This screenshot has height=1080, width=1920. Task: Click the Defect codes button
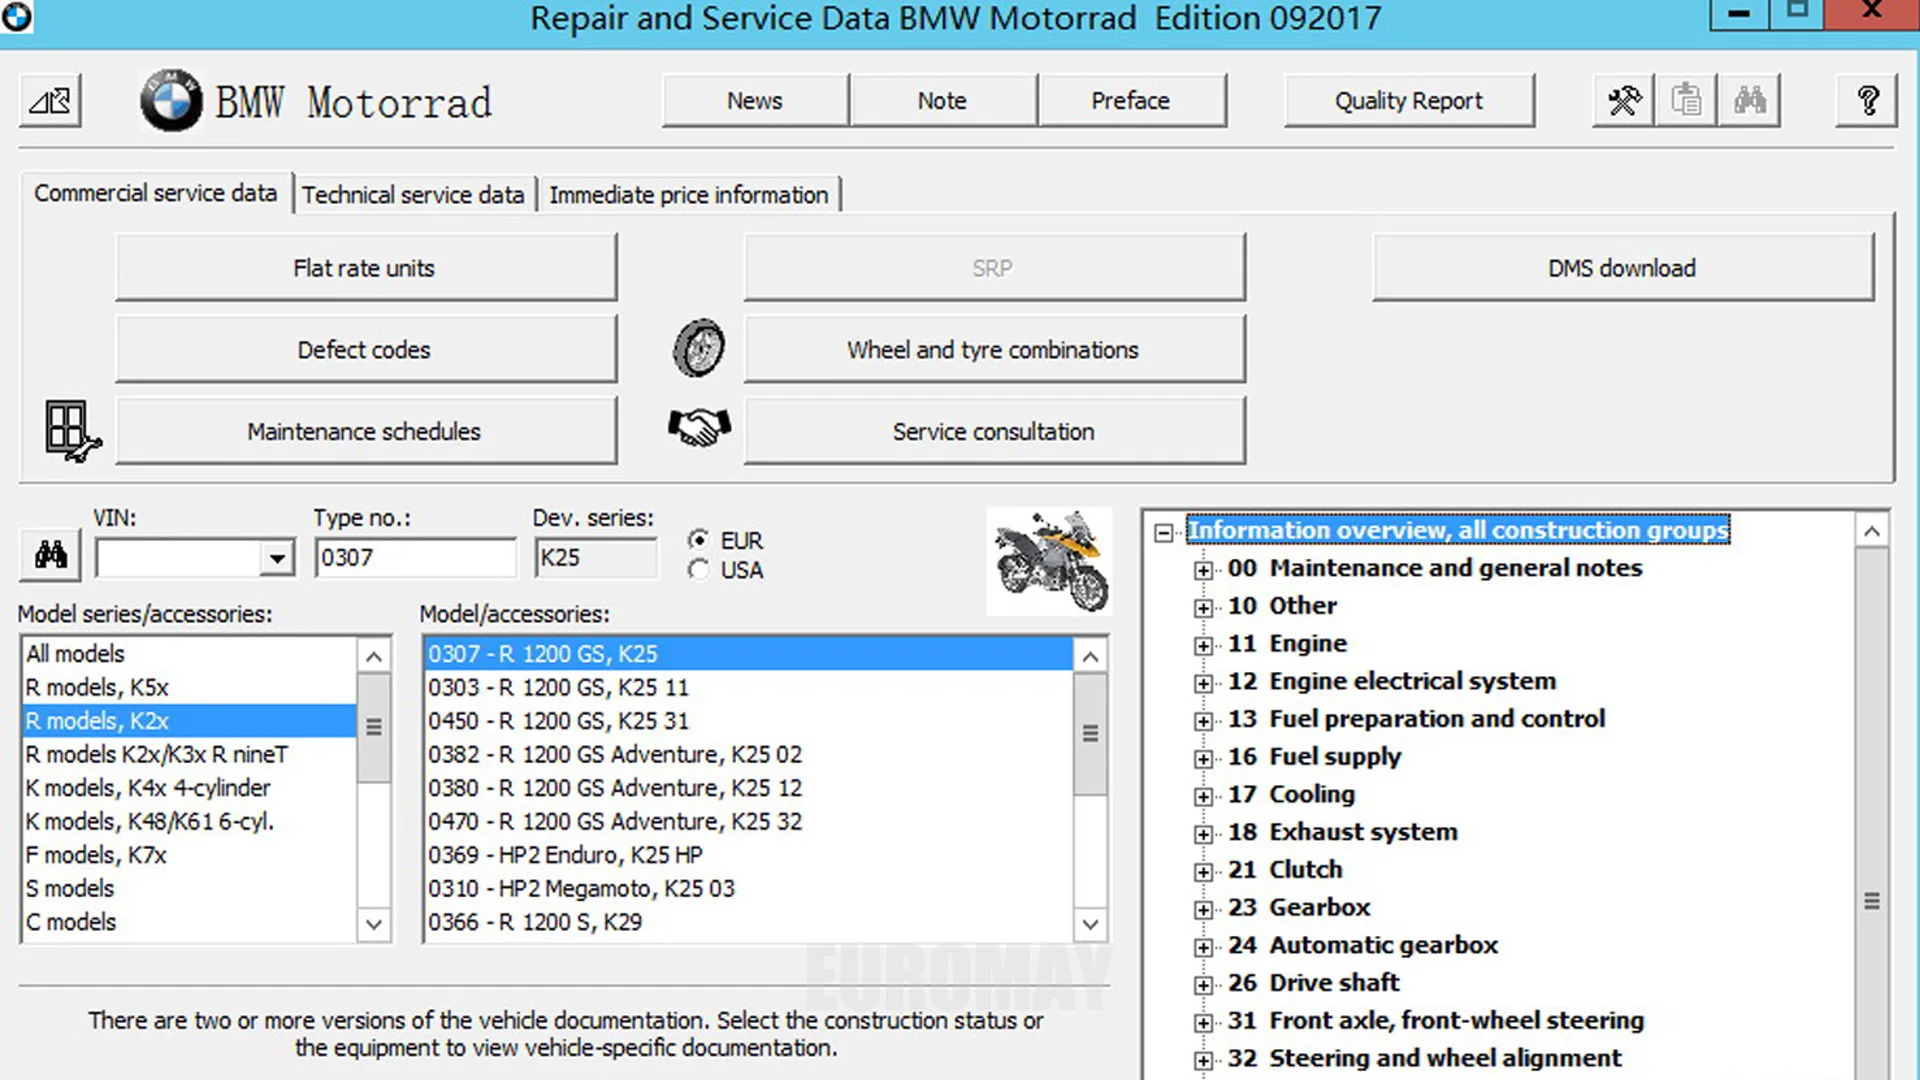pos(365,350)
